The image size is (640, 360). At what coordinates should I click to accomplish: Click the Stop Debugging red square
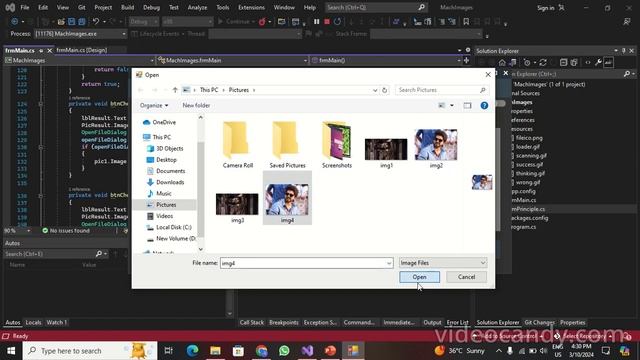point(327,22)
